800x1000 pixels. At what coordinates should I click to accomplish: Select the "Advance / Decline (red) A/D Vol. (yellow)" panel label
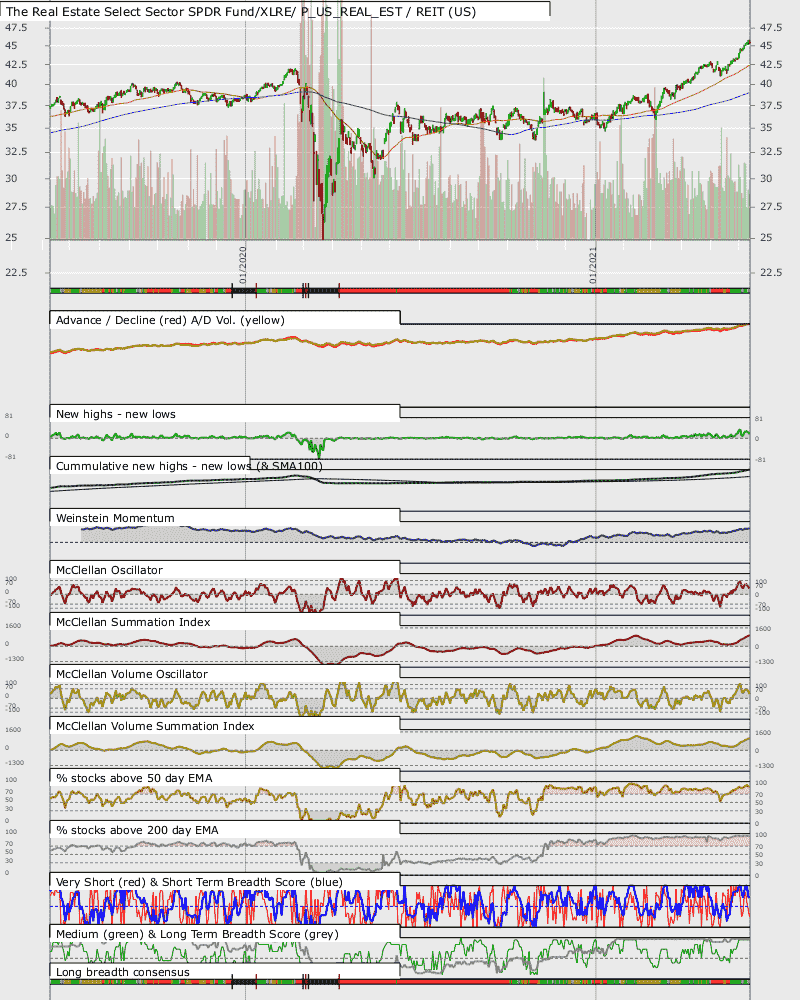click(170, 320)
